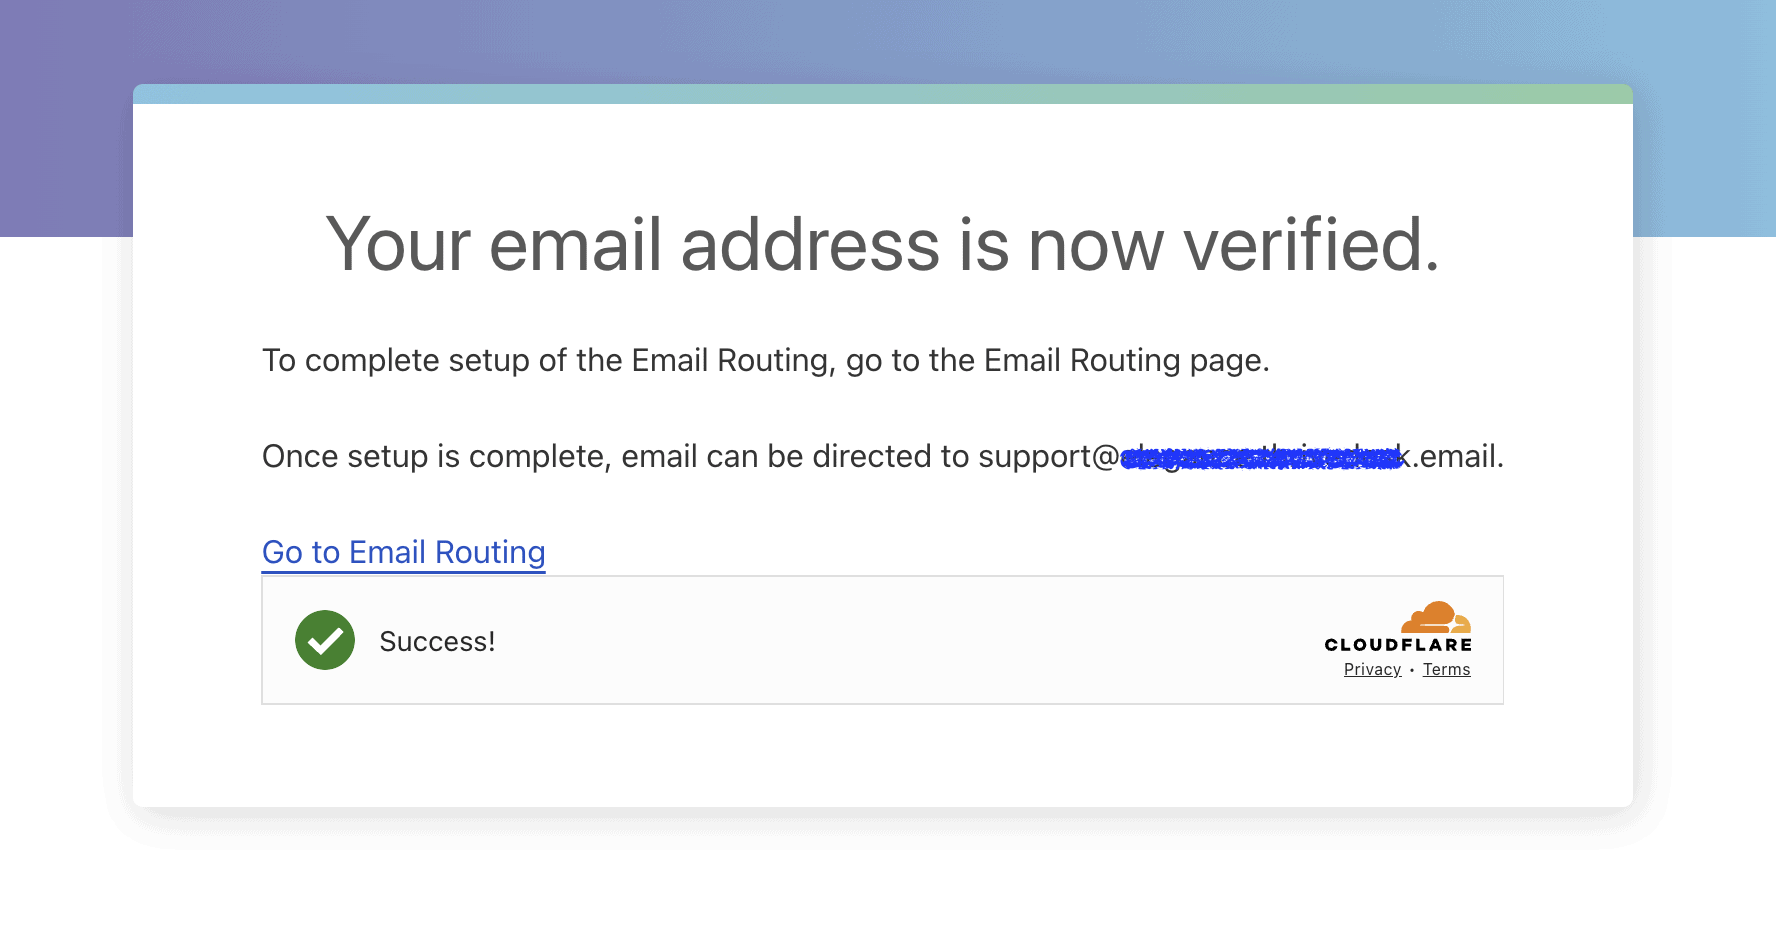This screenshot has width=1776, height=940.
Task: Open the Go to Email Routing link
Action: click(x=403, y=552)
